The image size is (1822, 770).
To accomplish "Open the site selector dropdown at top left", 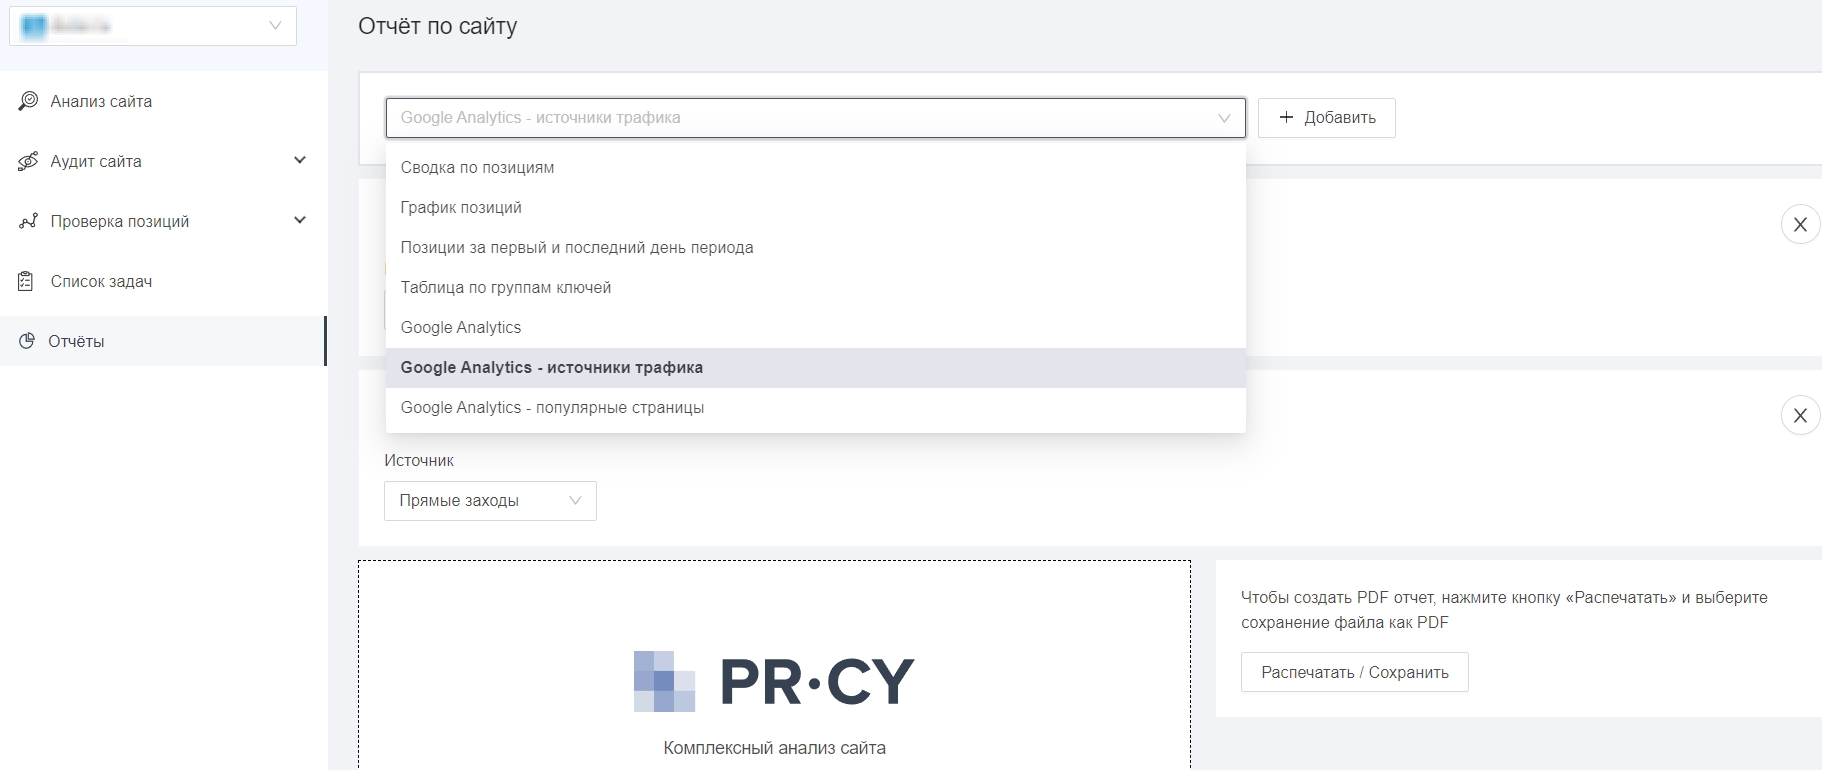I will (153, 26).
